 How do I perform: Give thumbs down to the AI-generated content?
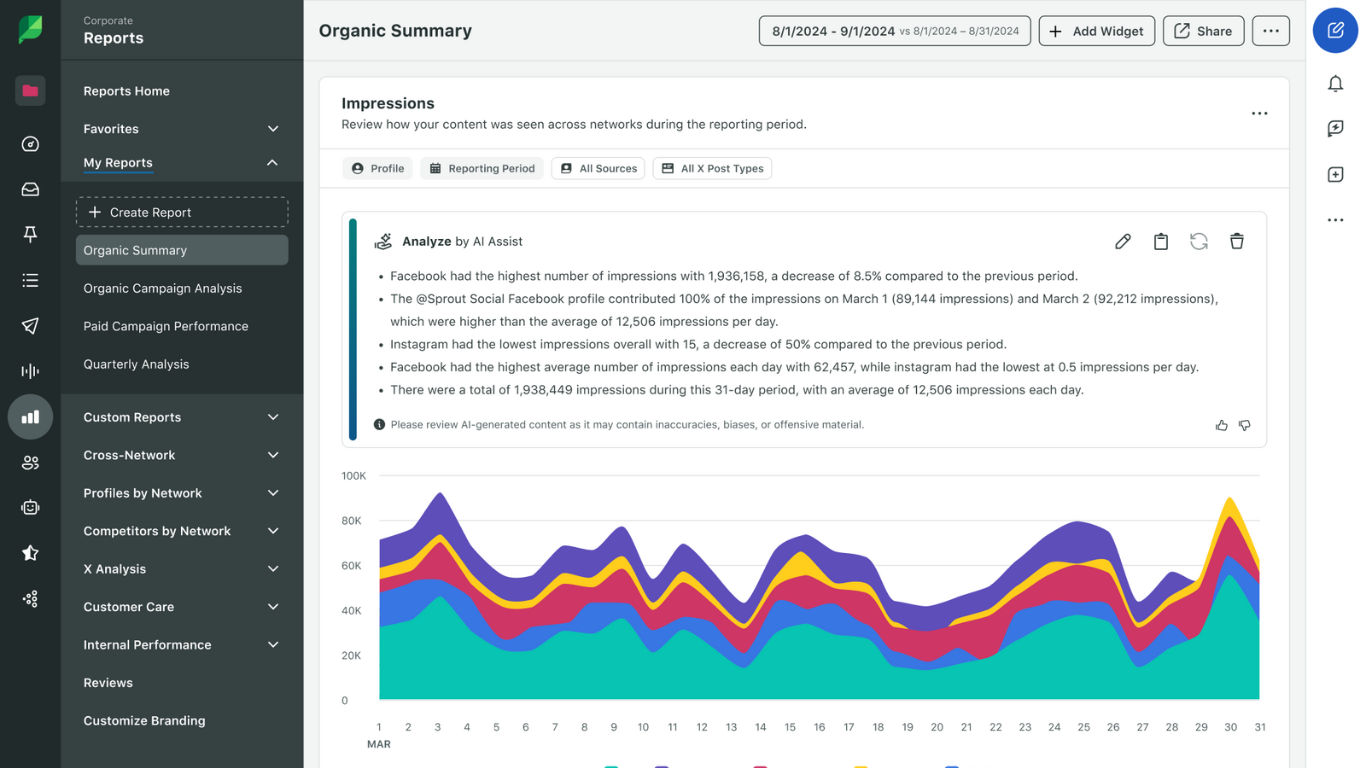click(1245, 425)
